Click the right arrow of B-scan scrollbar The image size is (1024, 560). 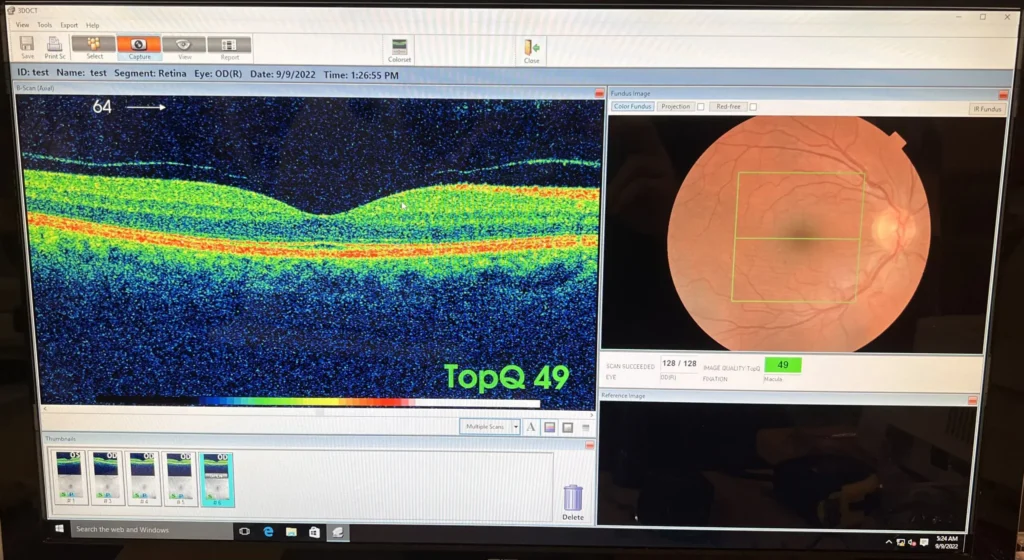pyautogui.click(x=592, y=414)
